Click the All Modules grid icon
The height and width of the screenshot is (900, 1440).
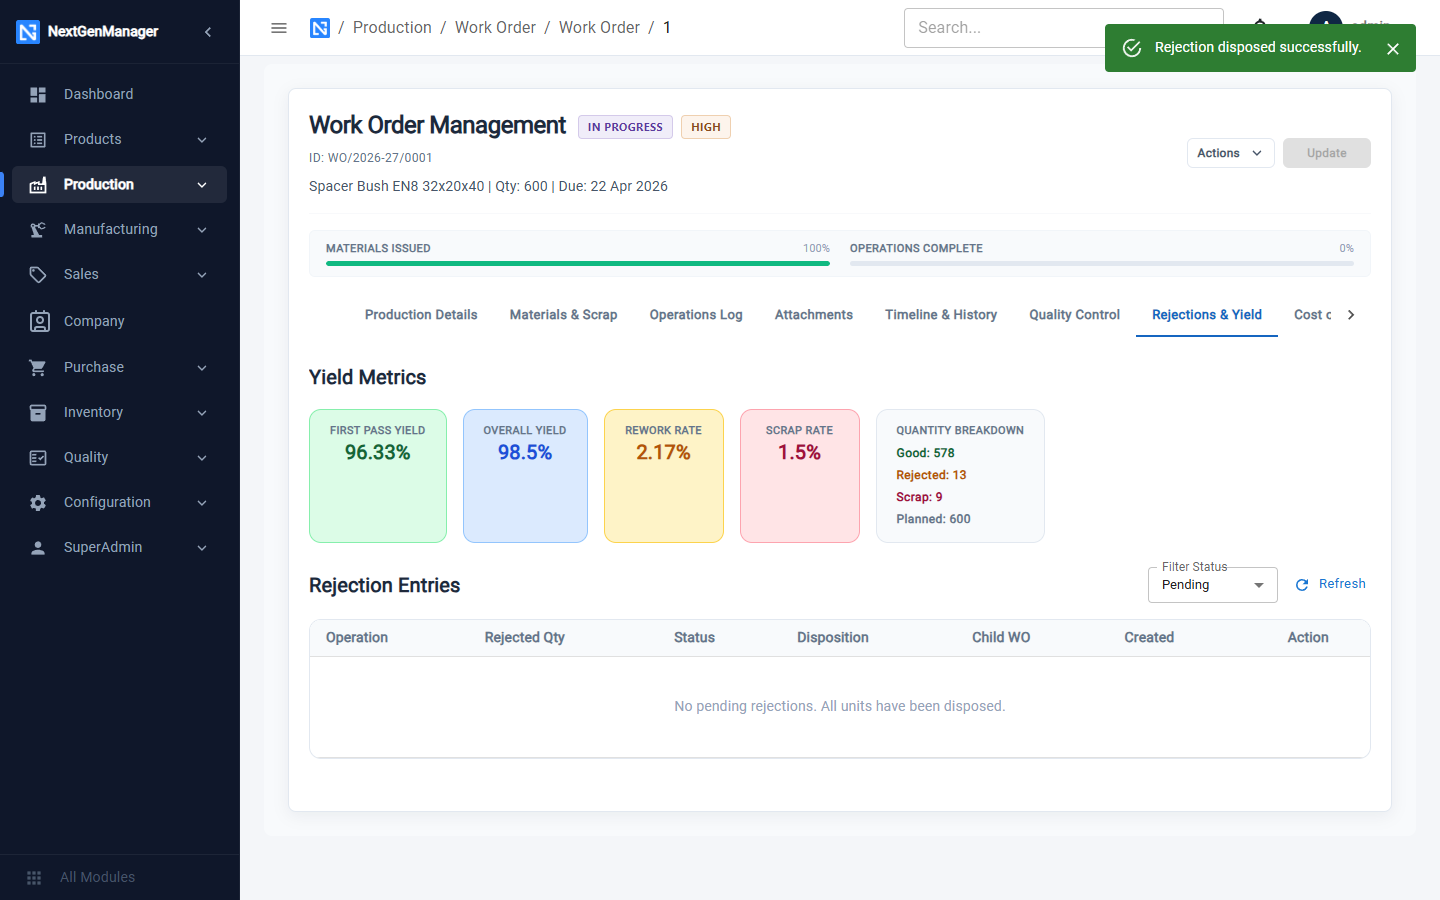34,877
